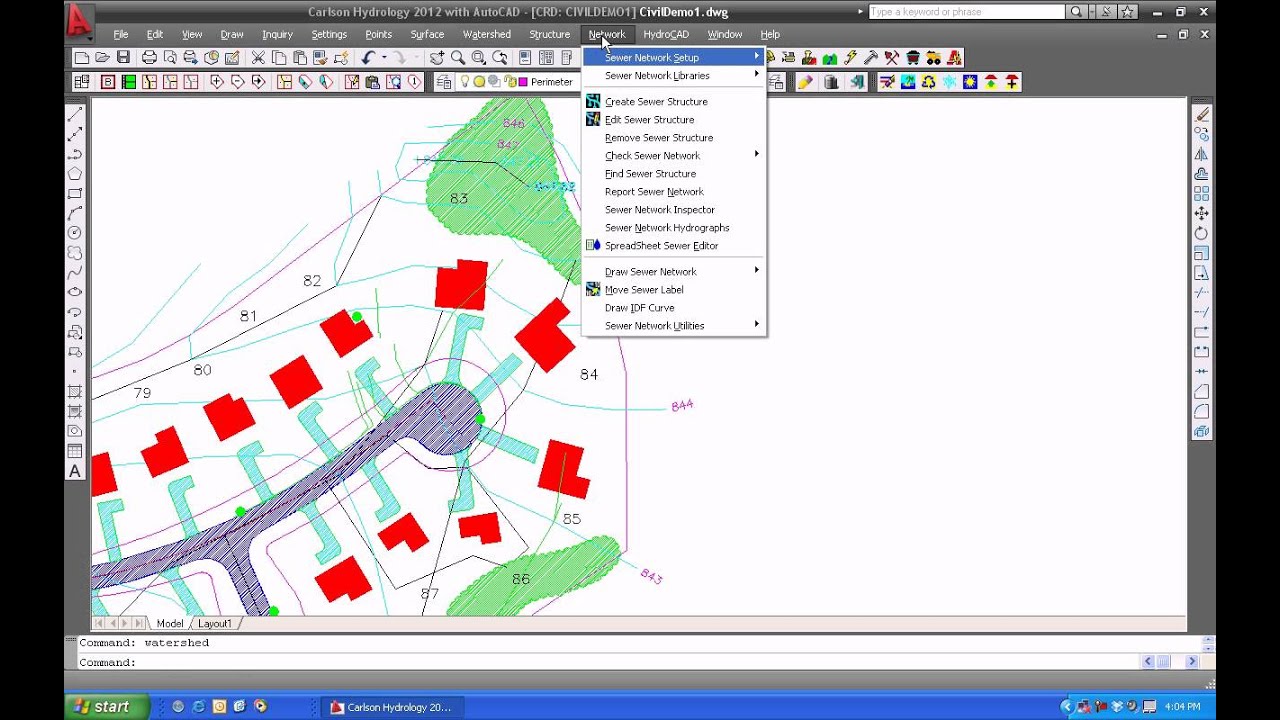Image resolution: width=1280 pixels, height=720 pixels.
Task: Select the Revision cloud tool
Action: click(x=75, y=252)
